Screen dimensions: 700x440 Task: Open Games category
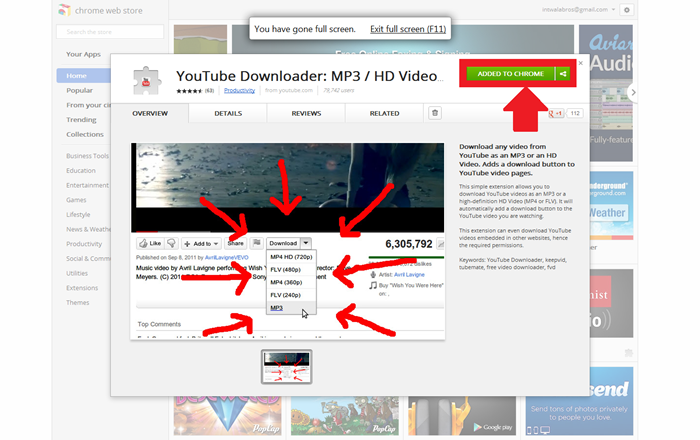click(x=76, y=200)
